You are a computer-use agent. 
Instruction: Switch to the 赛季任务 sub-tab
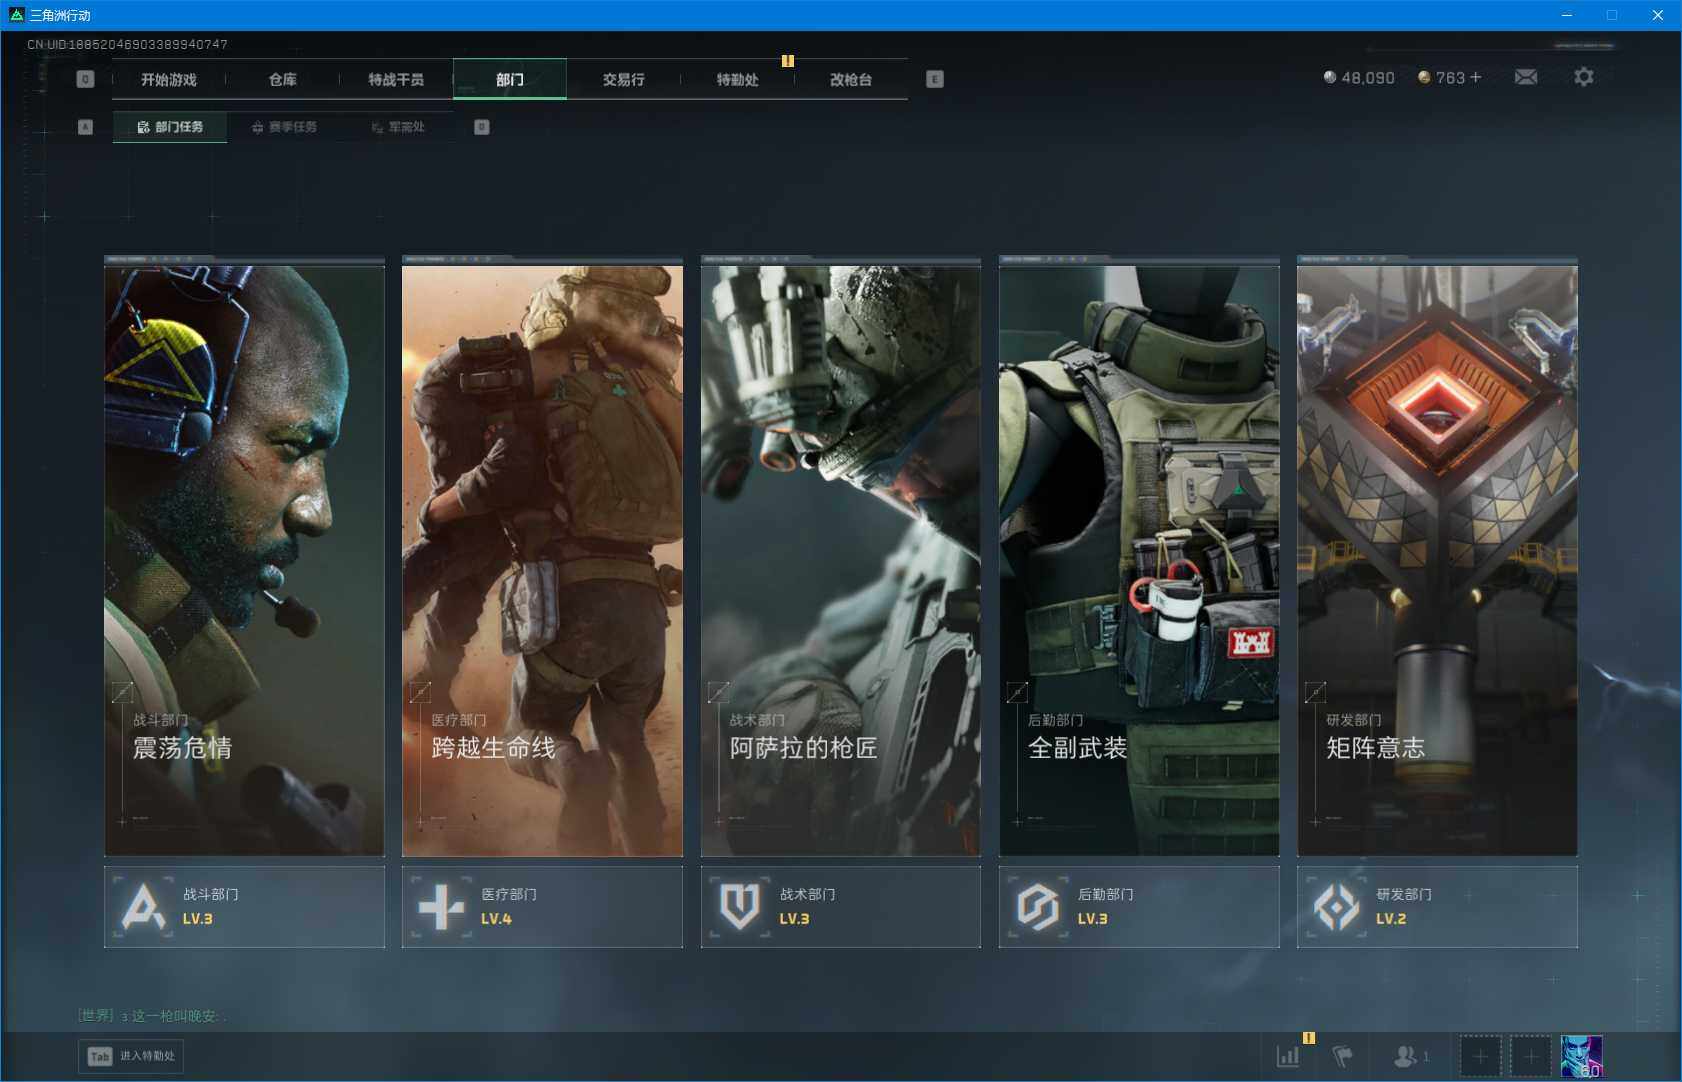point(284,127)
